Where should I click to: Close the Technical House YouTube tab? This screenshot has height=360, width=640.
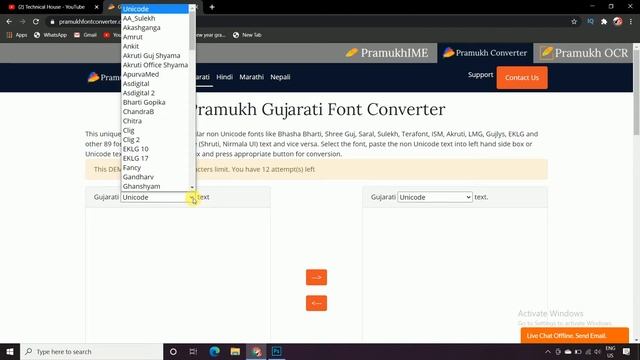(x=96, y=7)
